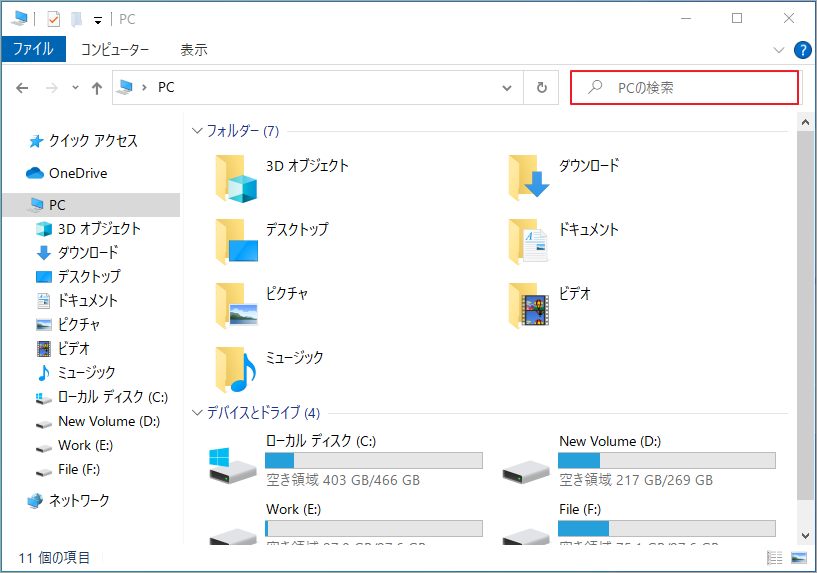Go up one level with the up arrow
Viewport: 817px width, 573px height.
coord(97,88)
